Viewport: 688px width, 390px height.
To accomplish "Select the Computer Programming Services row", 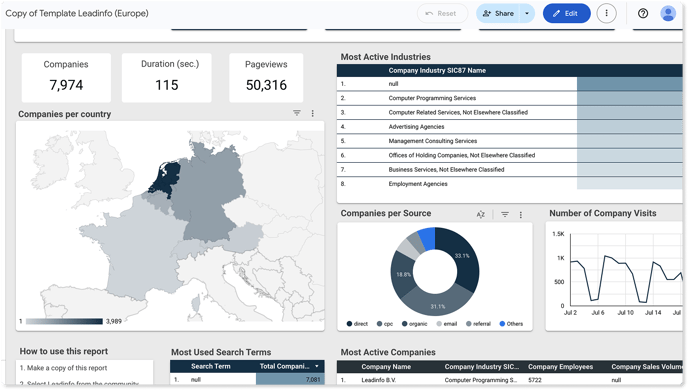I will coord(509,98).
